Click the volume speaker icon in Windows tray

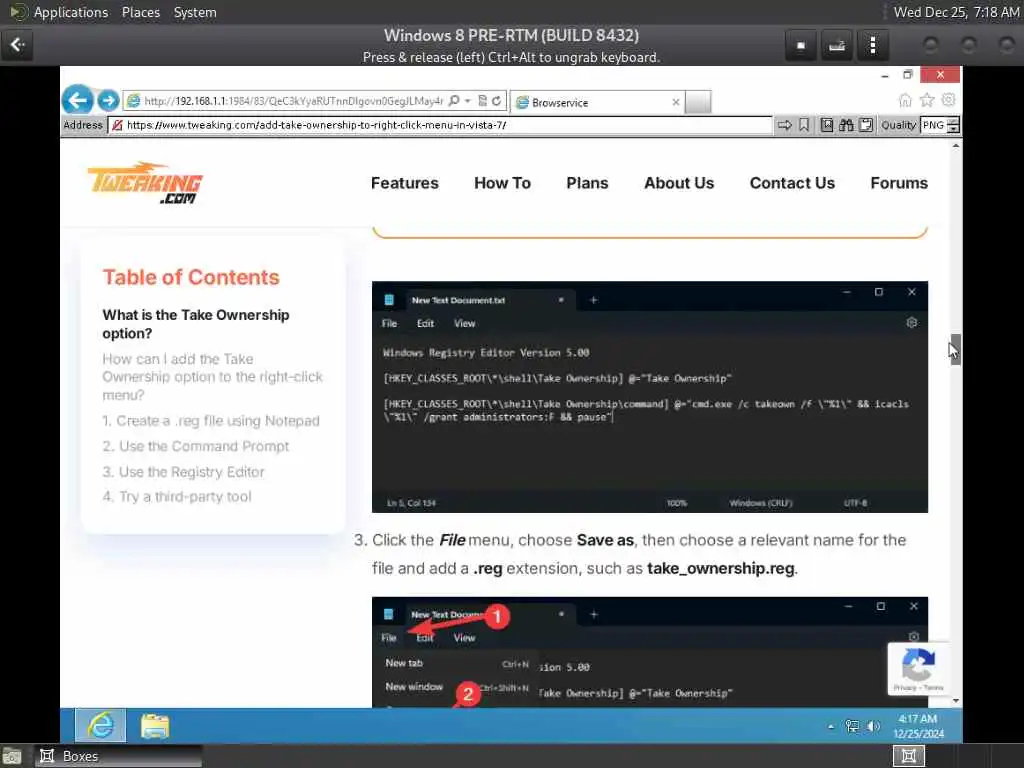pos(873,726)
